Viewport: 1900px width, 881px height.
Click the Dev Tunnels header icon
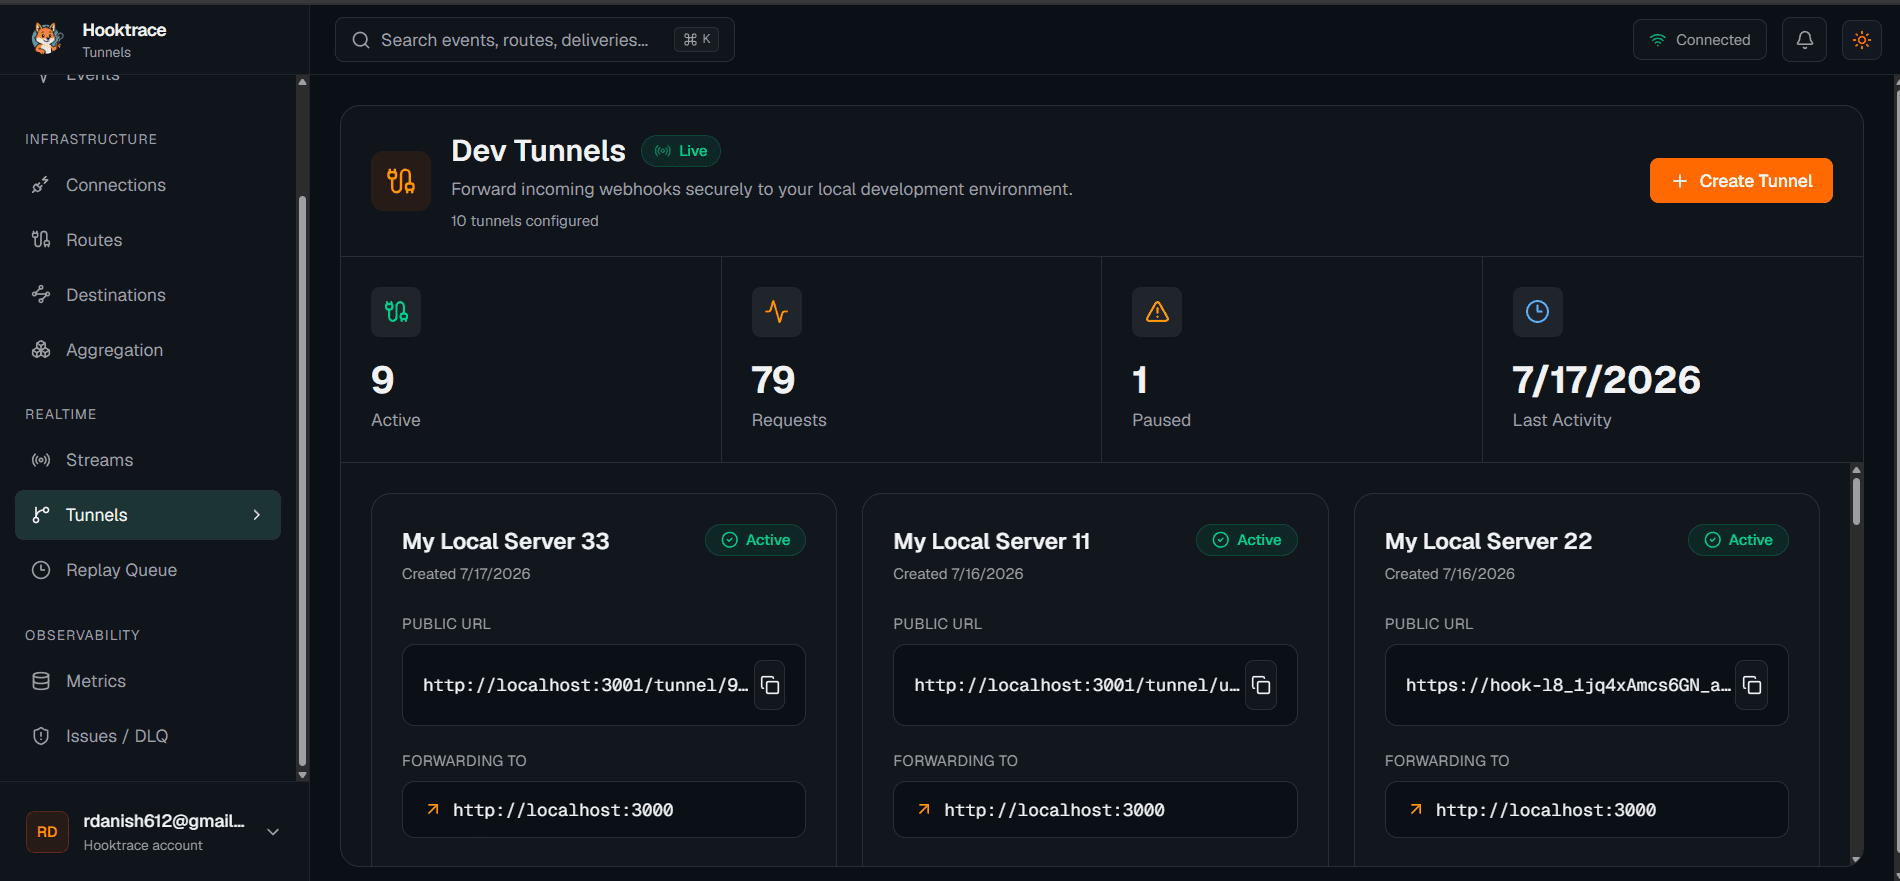coord(401,181)
